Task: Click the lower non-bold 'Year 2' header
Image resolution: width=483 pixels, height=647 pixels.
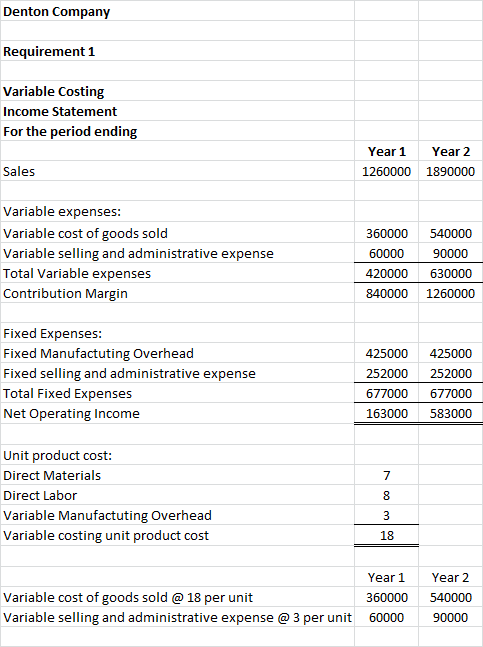Action: pyautogui.click(x=450, y=577)
